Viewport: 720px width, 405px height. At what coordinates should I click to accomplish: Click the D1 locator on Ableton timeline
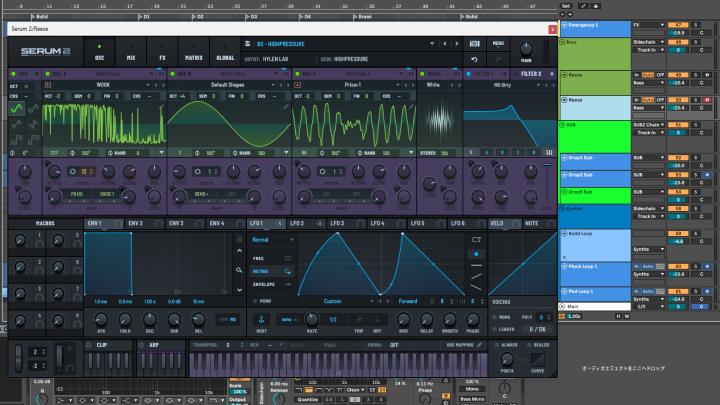[144, 17]
